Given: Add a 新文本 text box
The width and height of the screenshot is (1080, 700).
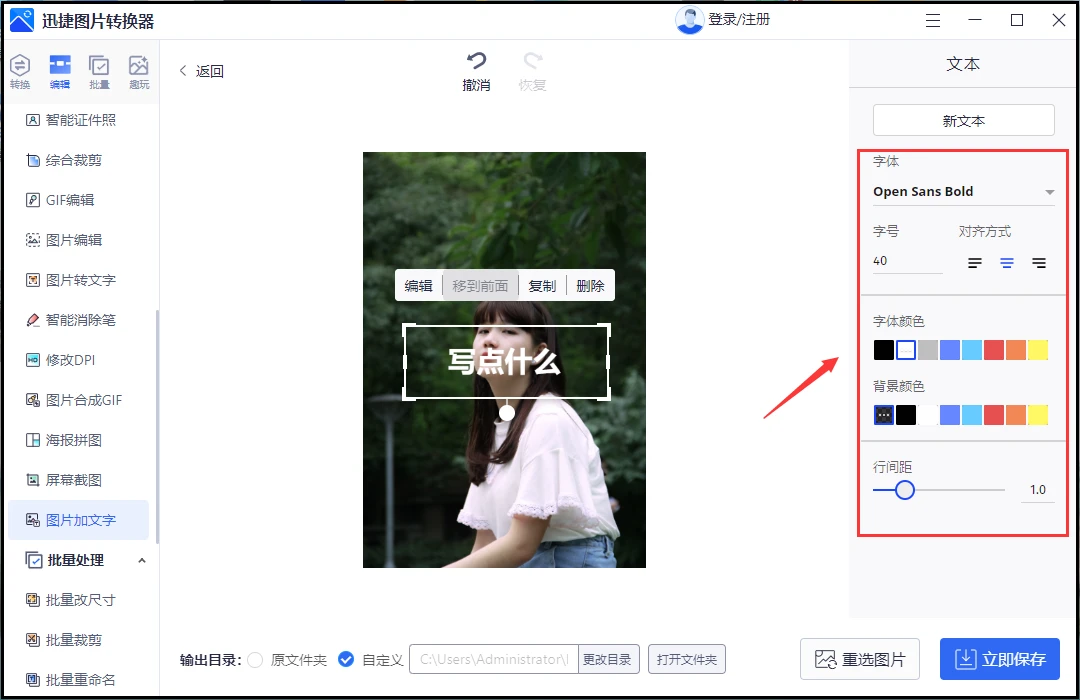Looking at the screenshot, I should (x=964, y=121).
